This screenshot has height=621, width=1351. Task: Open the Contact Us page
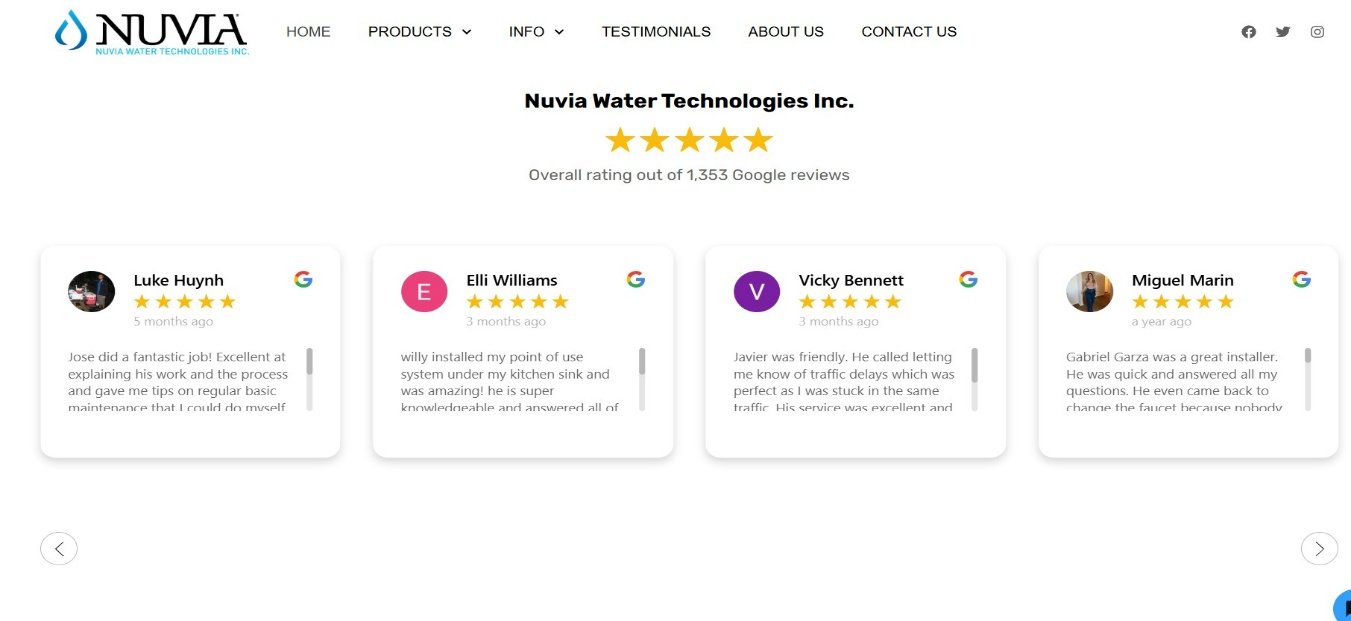tap(909, 32)
